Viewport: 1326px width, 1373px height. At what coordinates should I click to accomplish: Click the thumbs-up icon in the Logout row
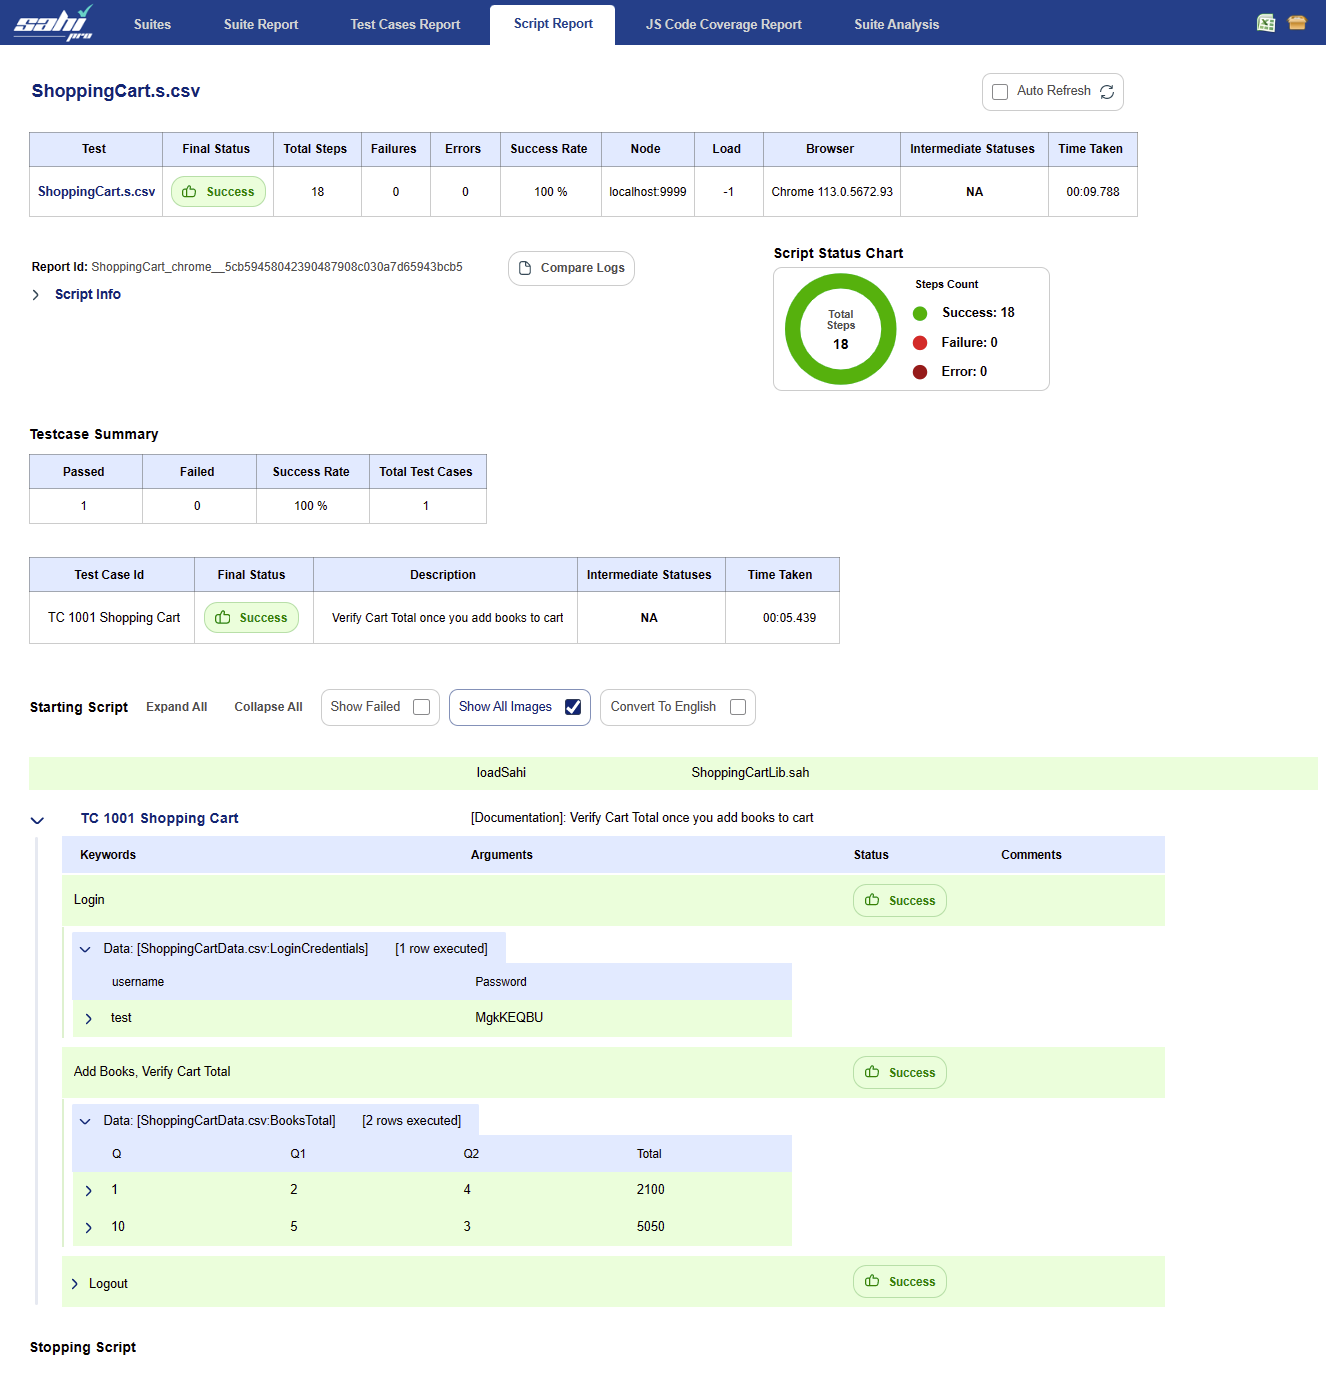pyautogui.click(x=872, y=1281)
